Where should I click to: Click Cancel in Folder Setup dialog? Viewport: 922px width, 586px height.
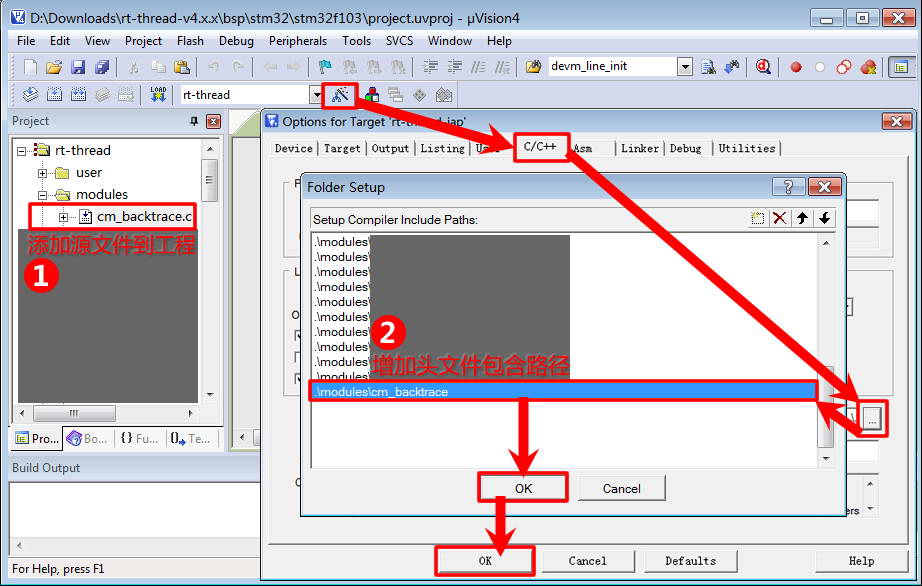pyautogui.click(x=621, y=488)
